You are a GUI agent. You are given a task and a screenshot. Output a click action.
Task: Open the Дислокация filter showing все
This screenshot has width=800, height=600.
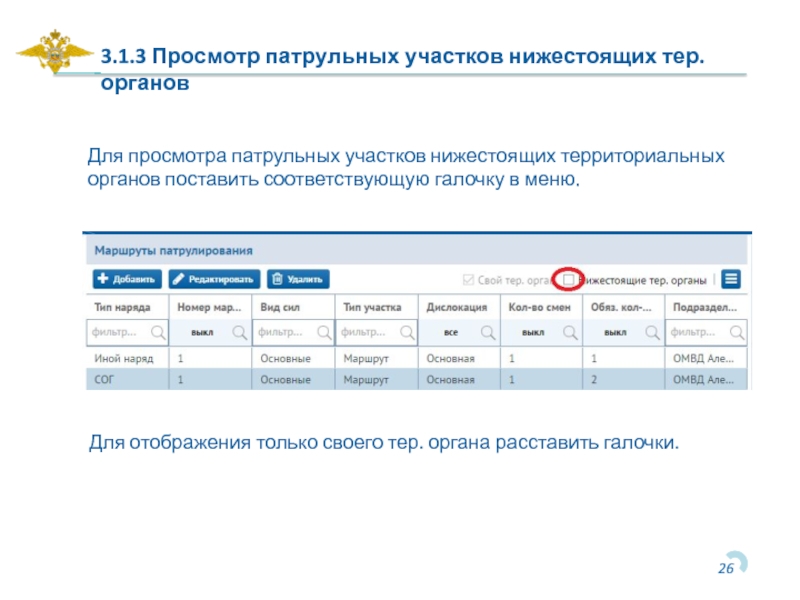[459, 333]
